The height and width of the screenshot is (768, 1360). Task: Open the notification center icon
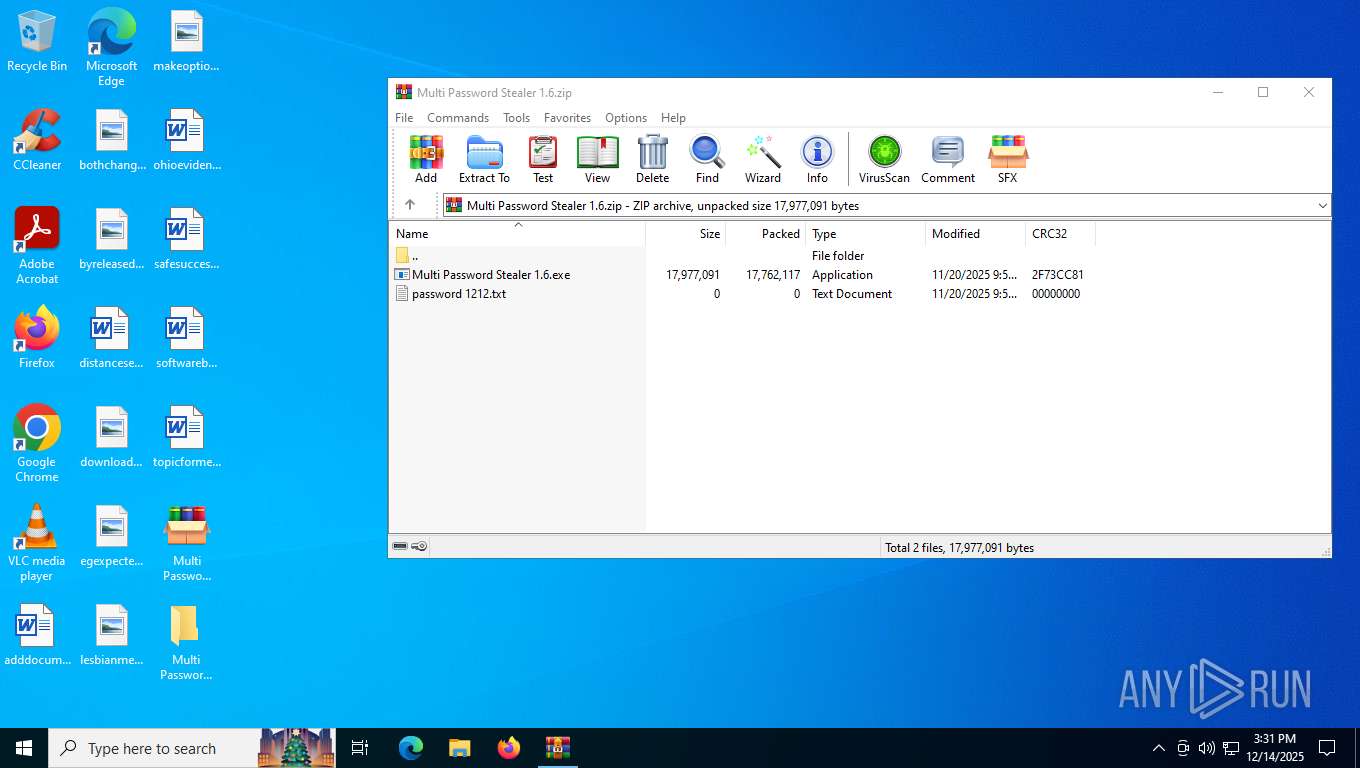pyautogui.click(x=1327, y=748)
